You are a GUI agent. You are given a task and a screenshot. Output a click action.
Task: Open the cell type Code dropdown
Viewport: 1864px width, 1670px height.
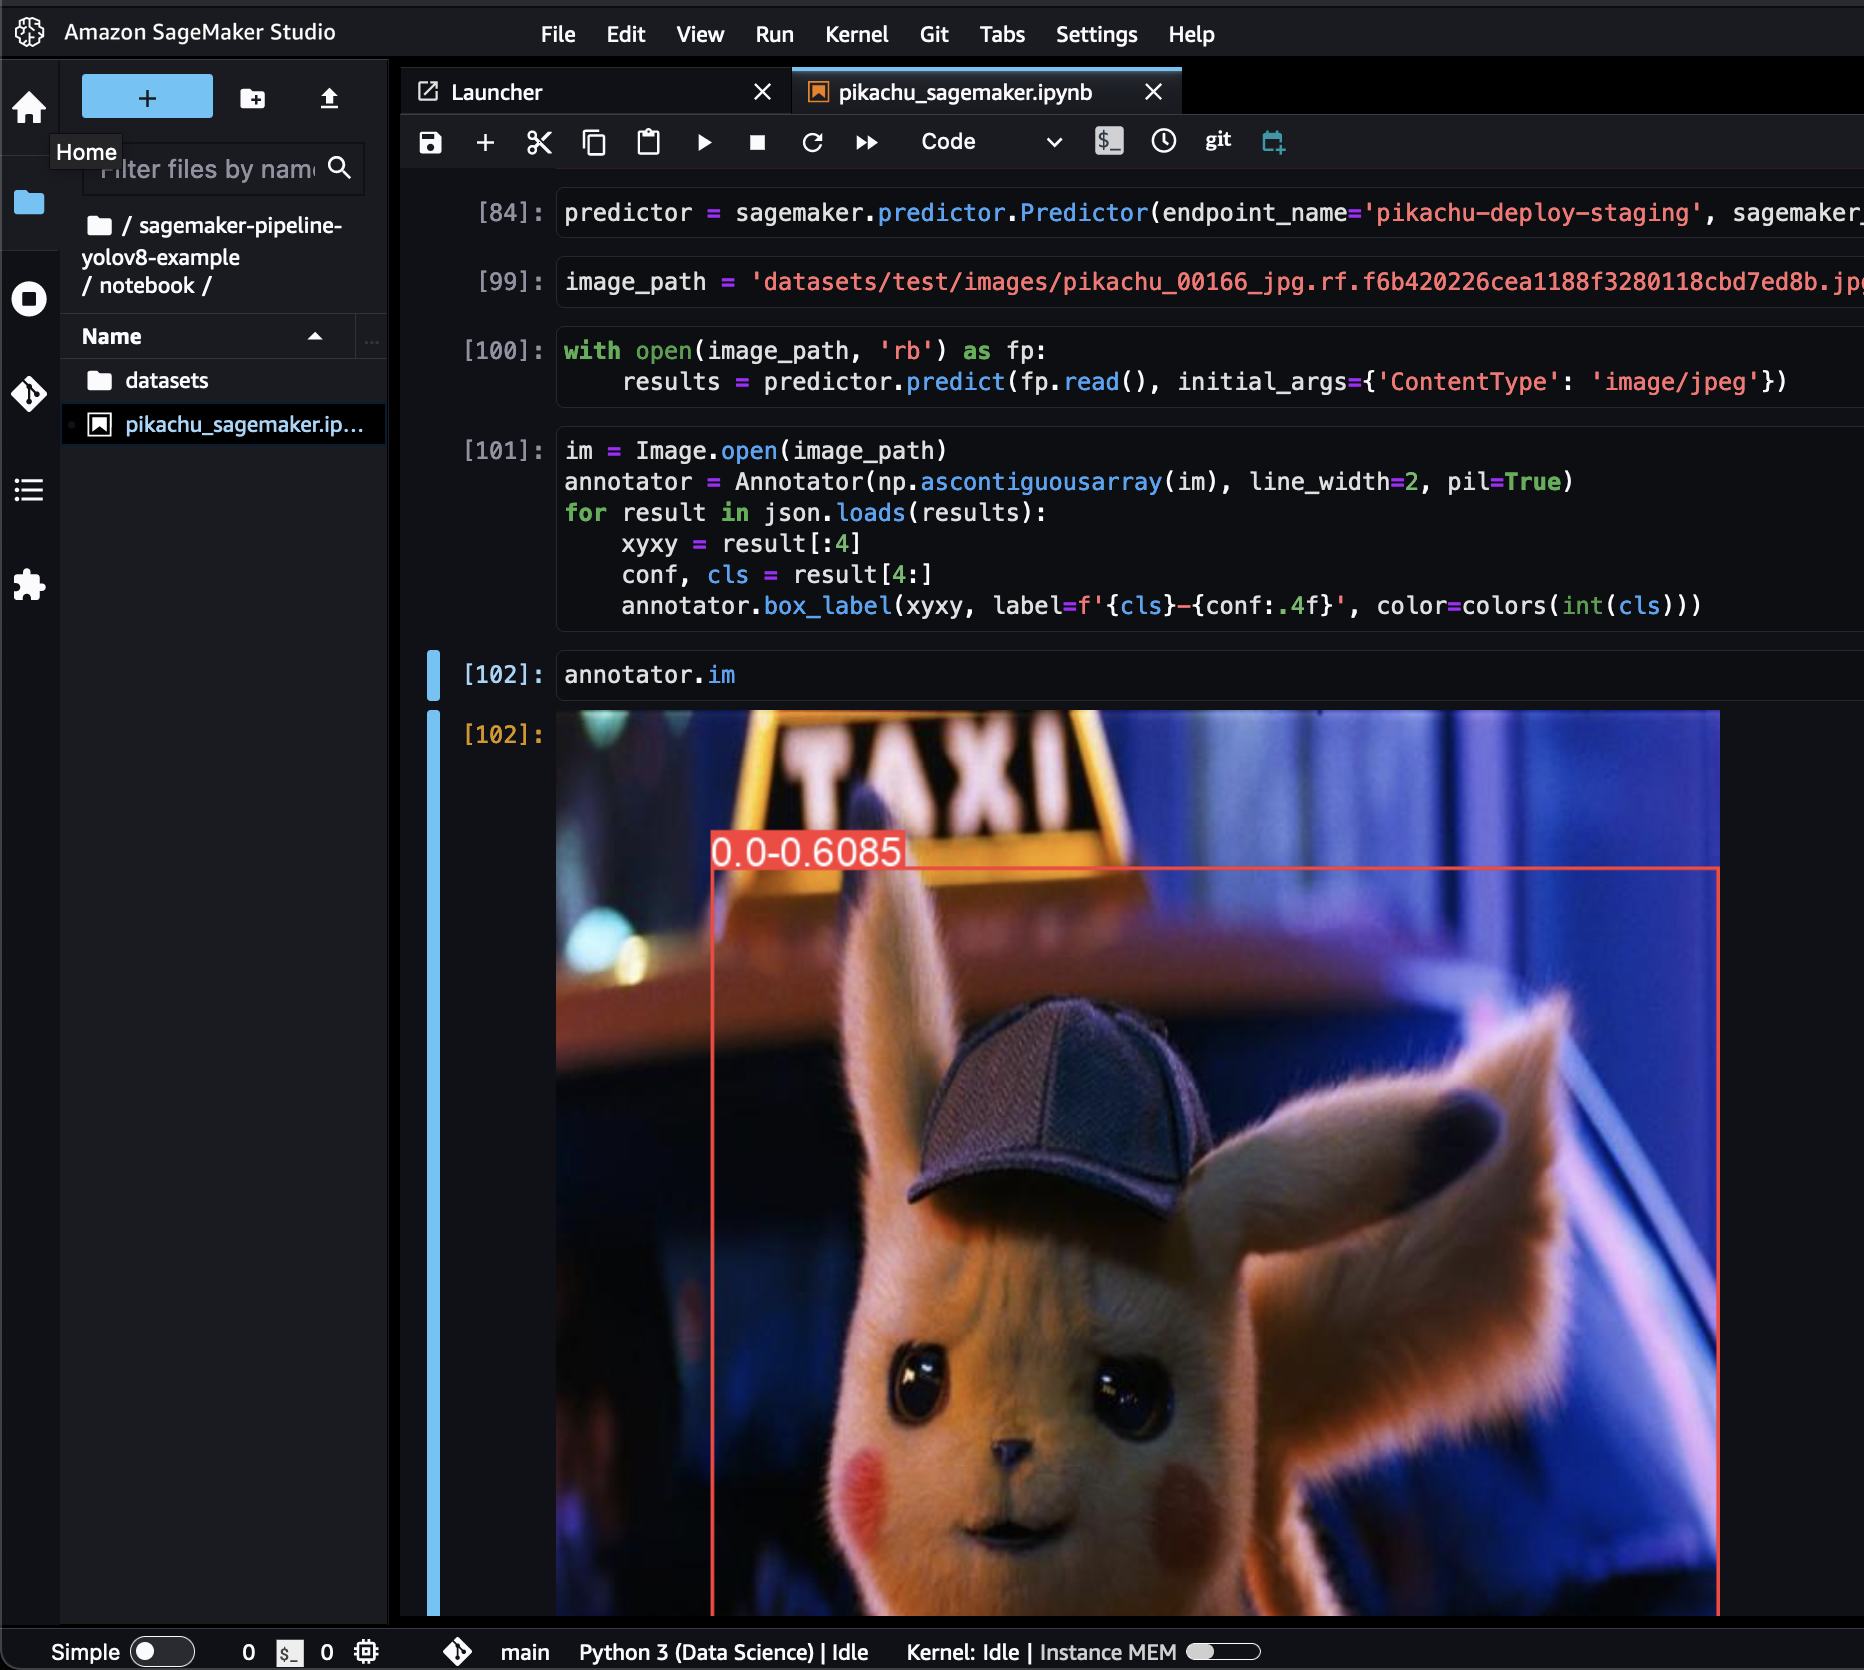point(990,142)
